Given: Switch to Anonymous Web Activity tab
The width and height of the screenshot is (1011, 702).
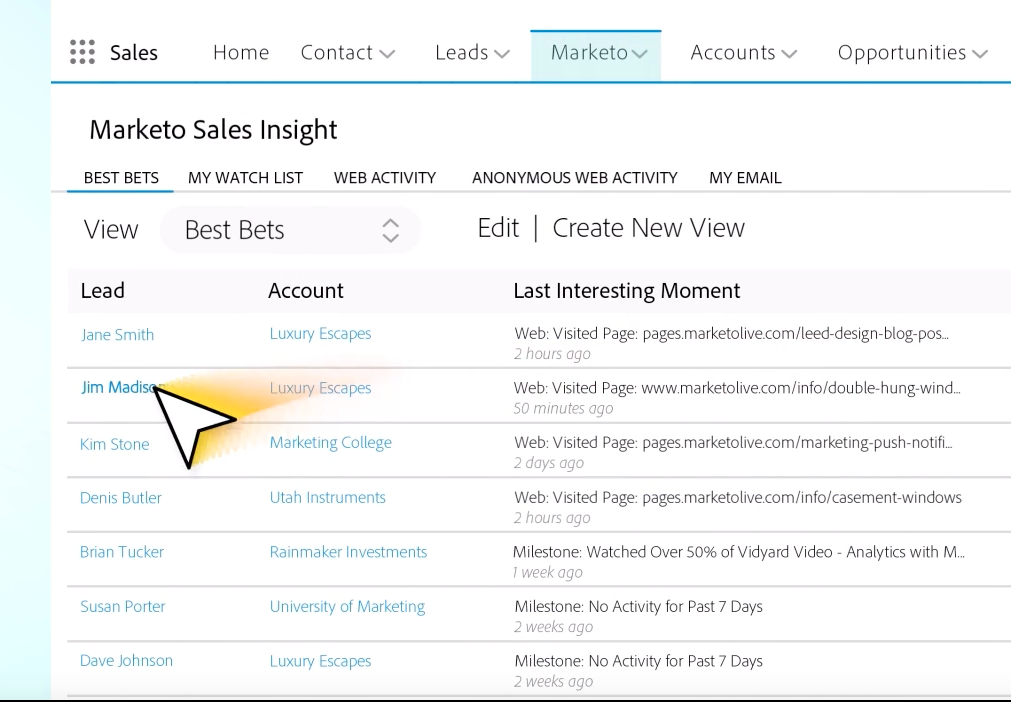Looking at the screenshot, I should pyautogui.click(x=574, y=178).
